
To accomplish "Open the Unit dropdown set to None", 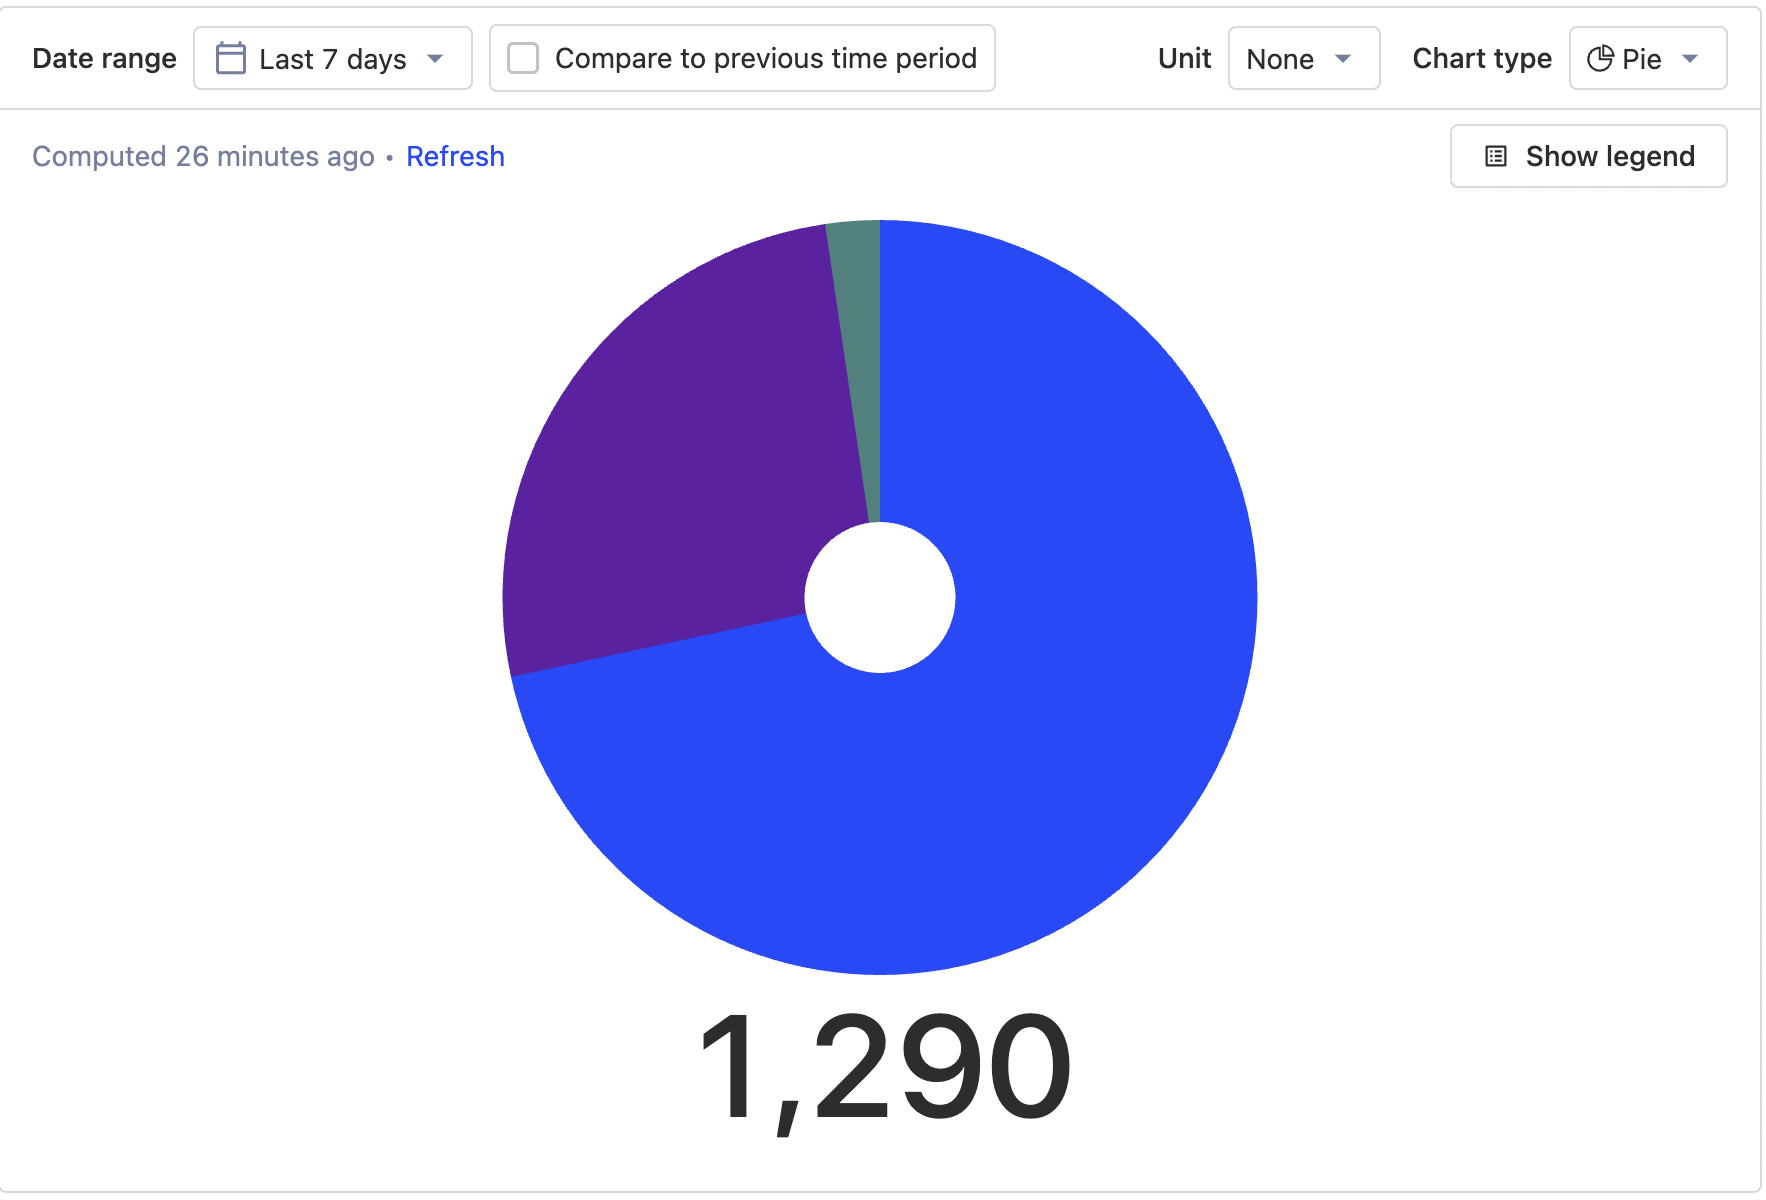I will (1303, 59).
